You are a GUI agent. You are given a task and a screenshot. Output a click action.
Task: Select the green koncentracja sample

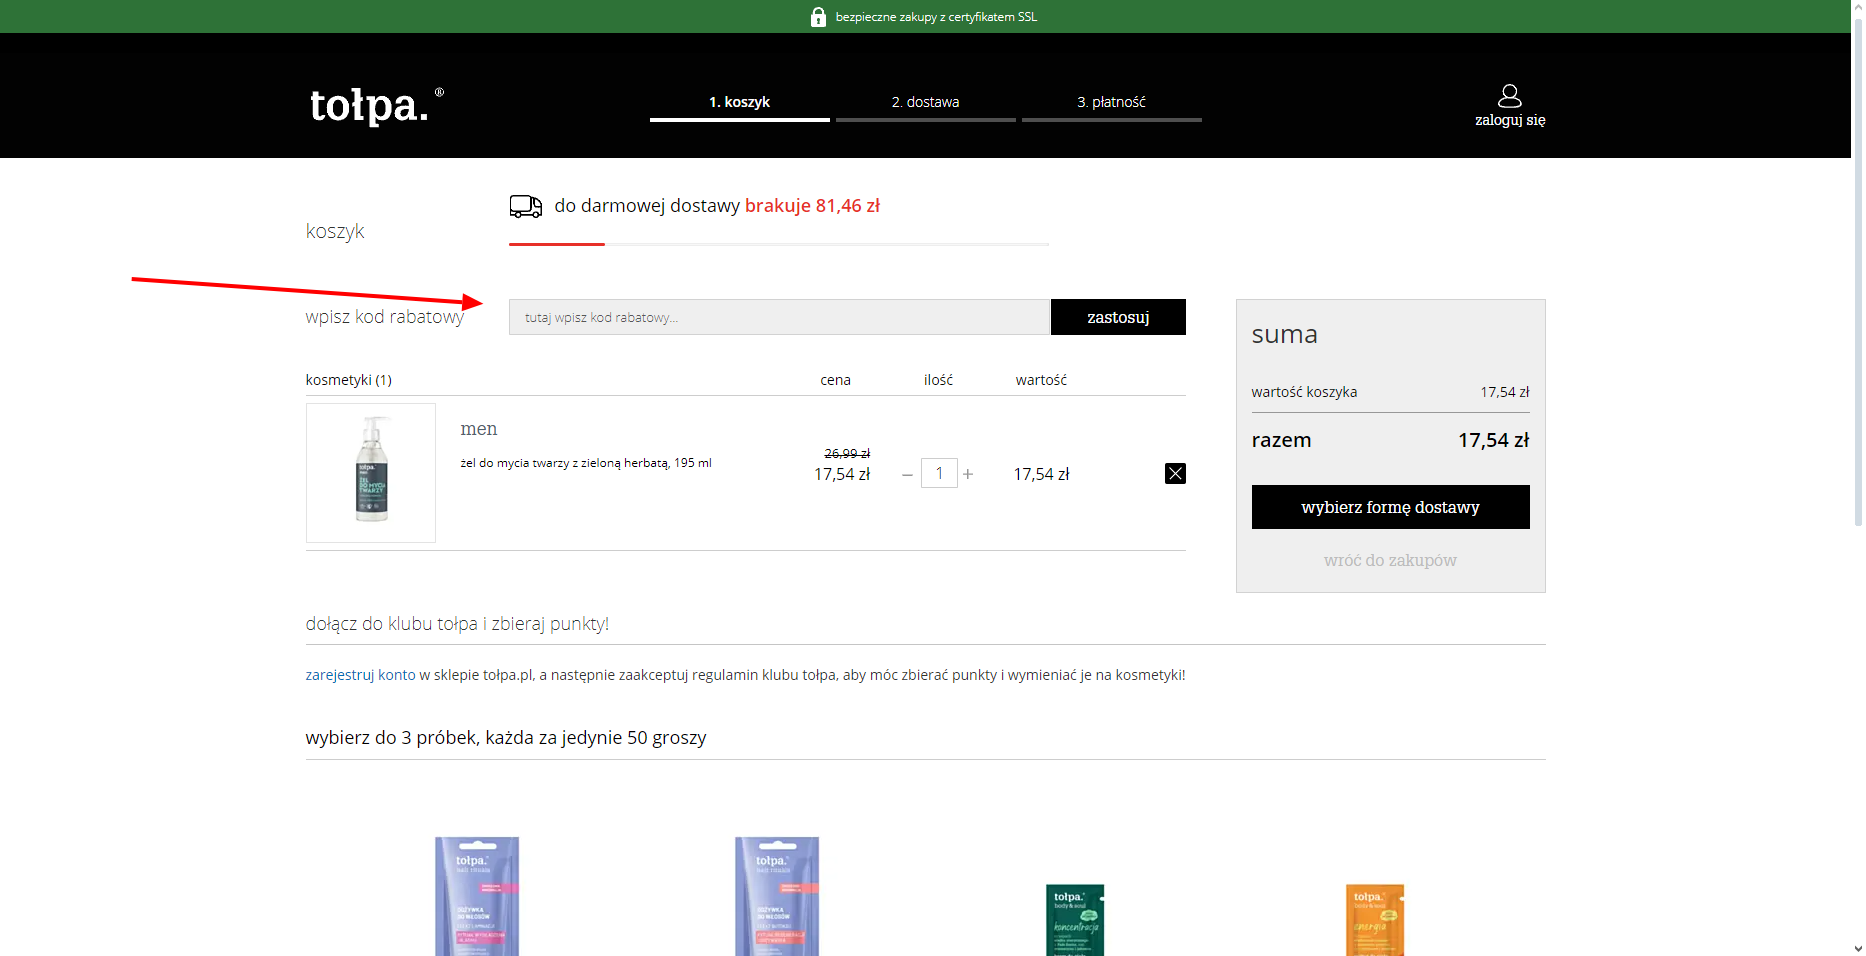point(1075,920)
